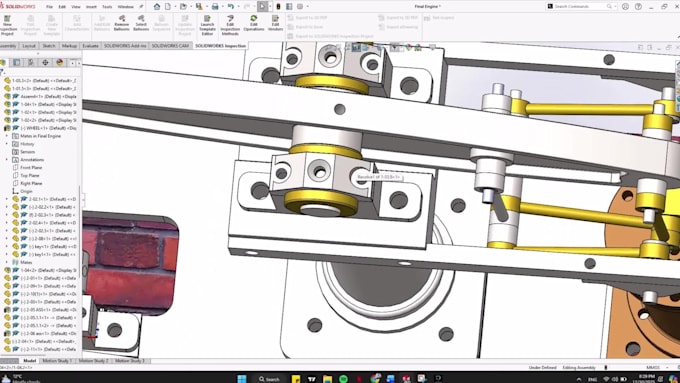Expand the Mates folder below key1<1>
The image size is (680, 383).
[7, 262]
